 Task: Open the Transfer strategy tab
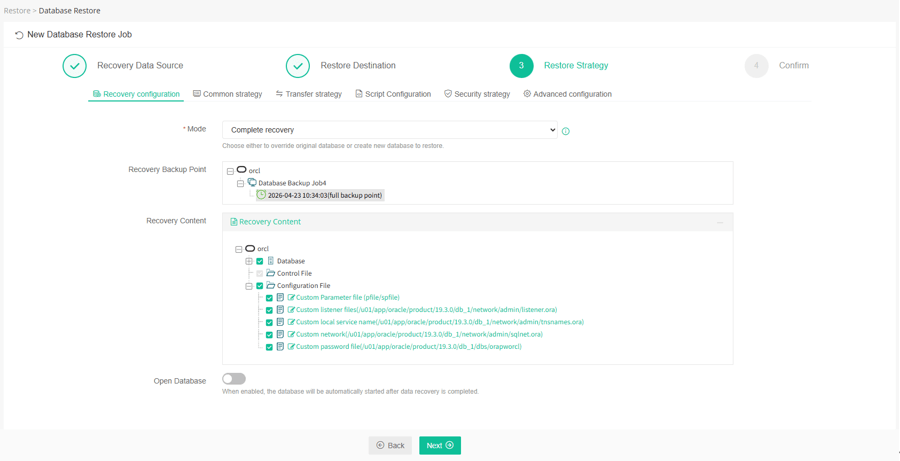[x=308, y=94]
